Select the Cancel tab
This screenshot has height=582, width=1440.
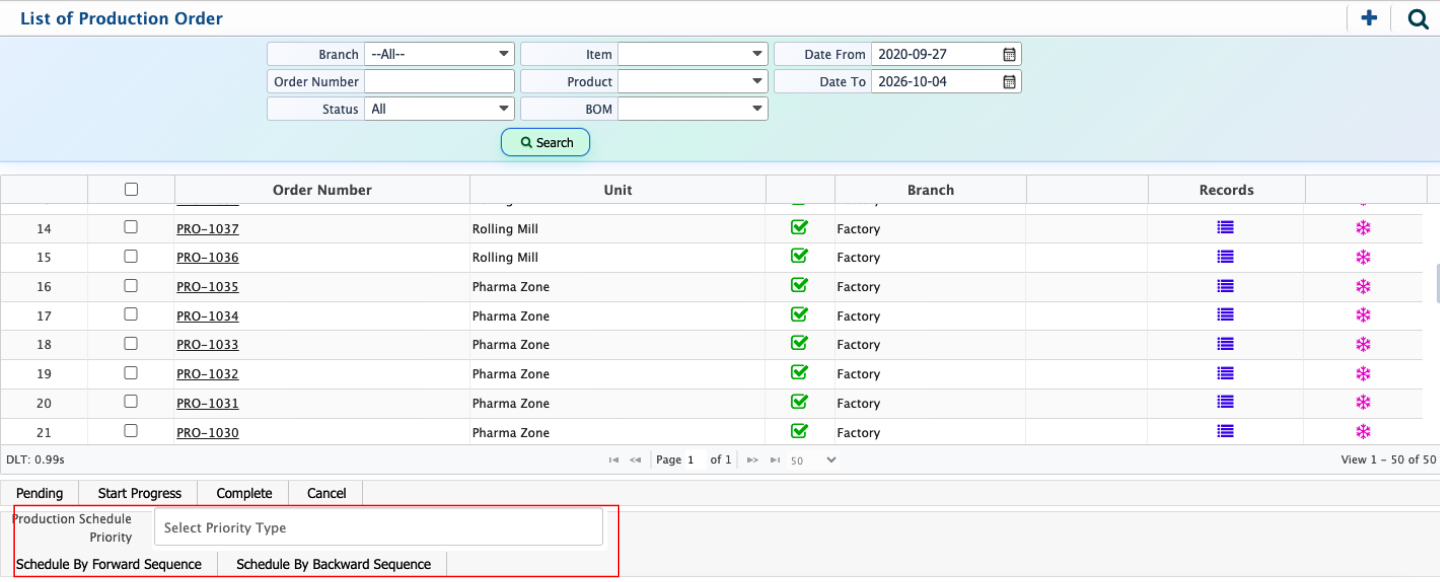coord(326,493)
